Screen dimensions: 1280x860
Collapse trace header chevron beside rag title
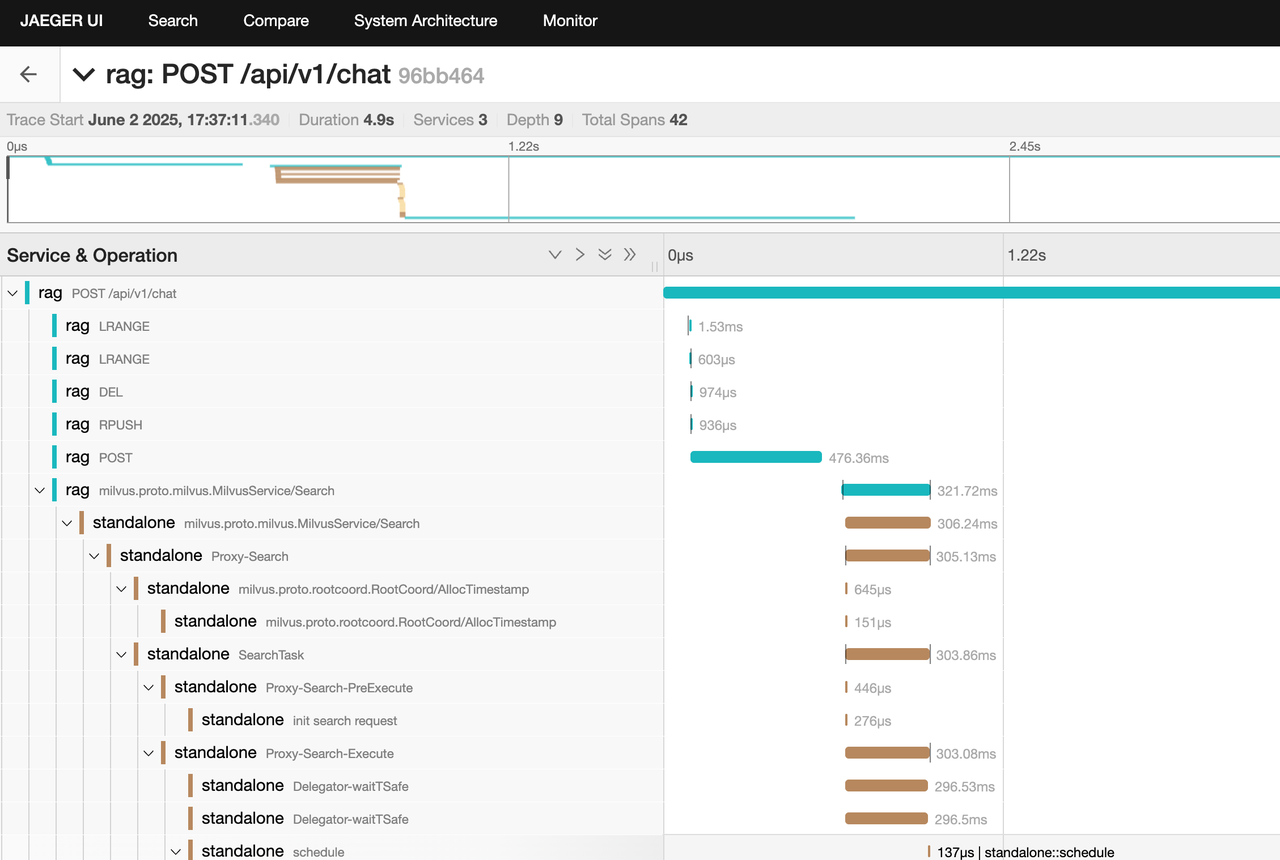pyautogui.click(x=84, y=75)
